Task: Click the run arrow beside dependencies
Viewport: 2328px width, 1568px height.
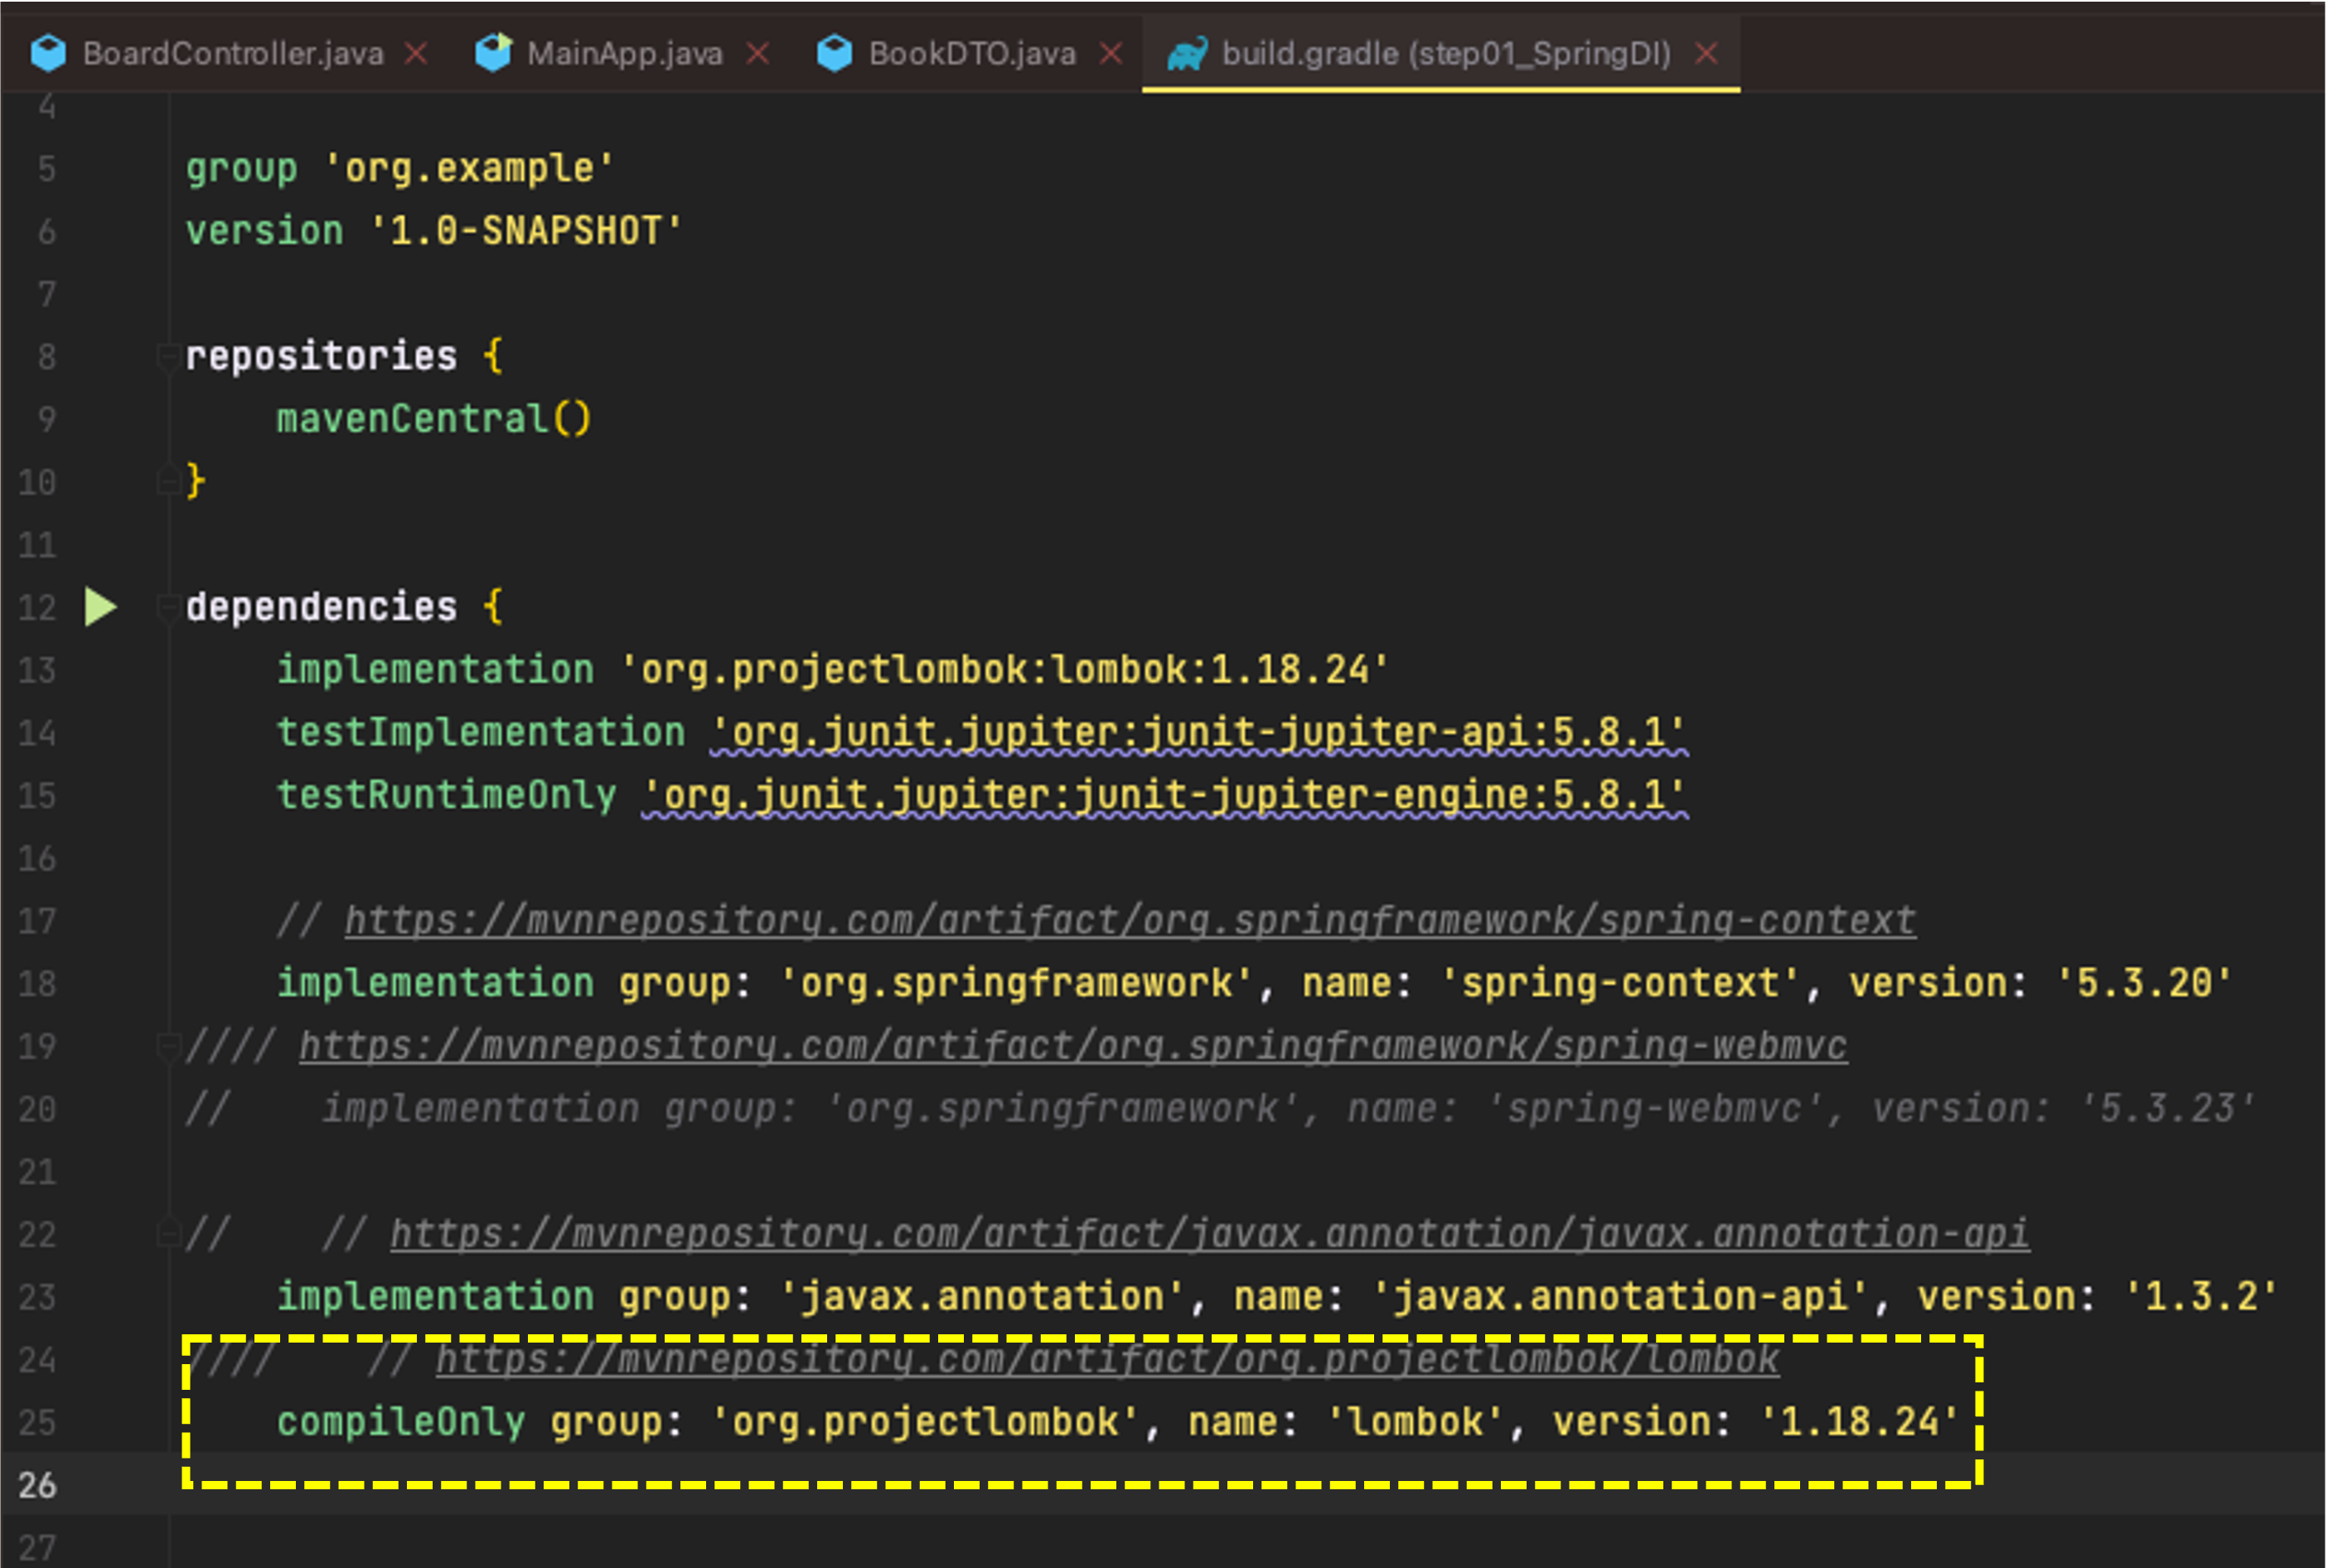Action: click(x=100, y=607)
